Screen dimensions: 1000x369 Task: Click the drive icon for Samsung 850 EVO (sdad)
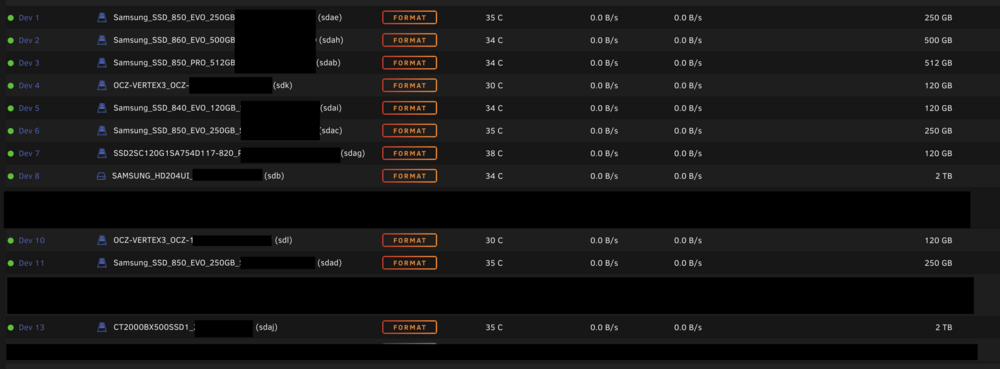point(101,263)
